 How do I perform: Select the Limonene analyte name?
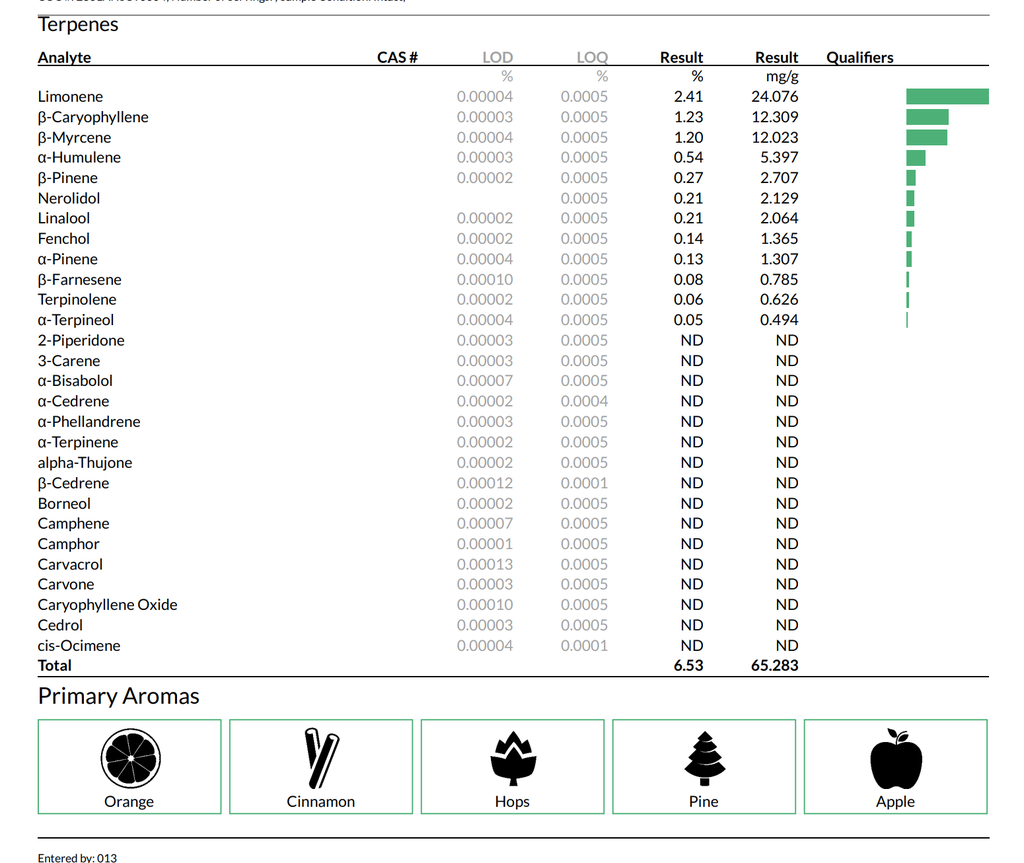[x=70, y=97]
